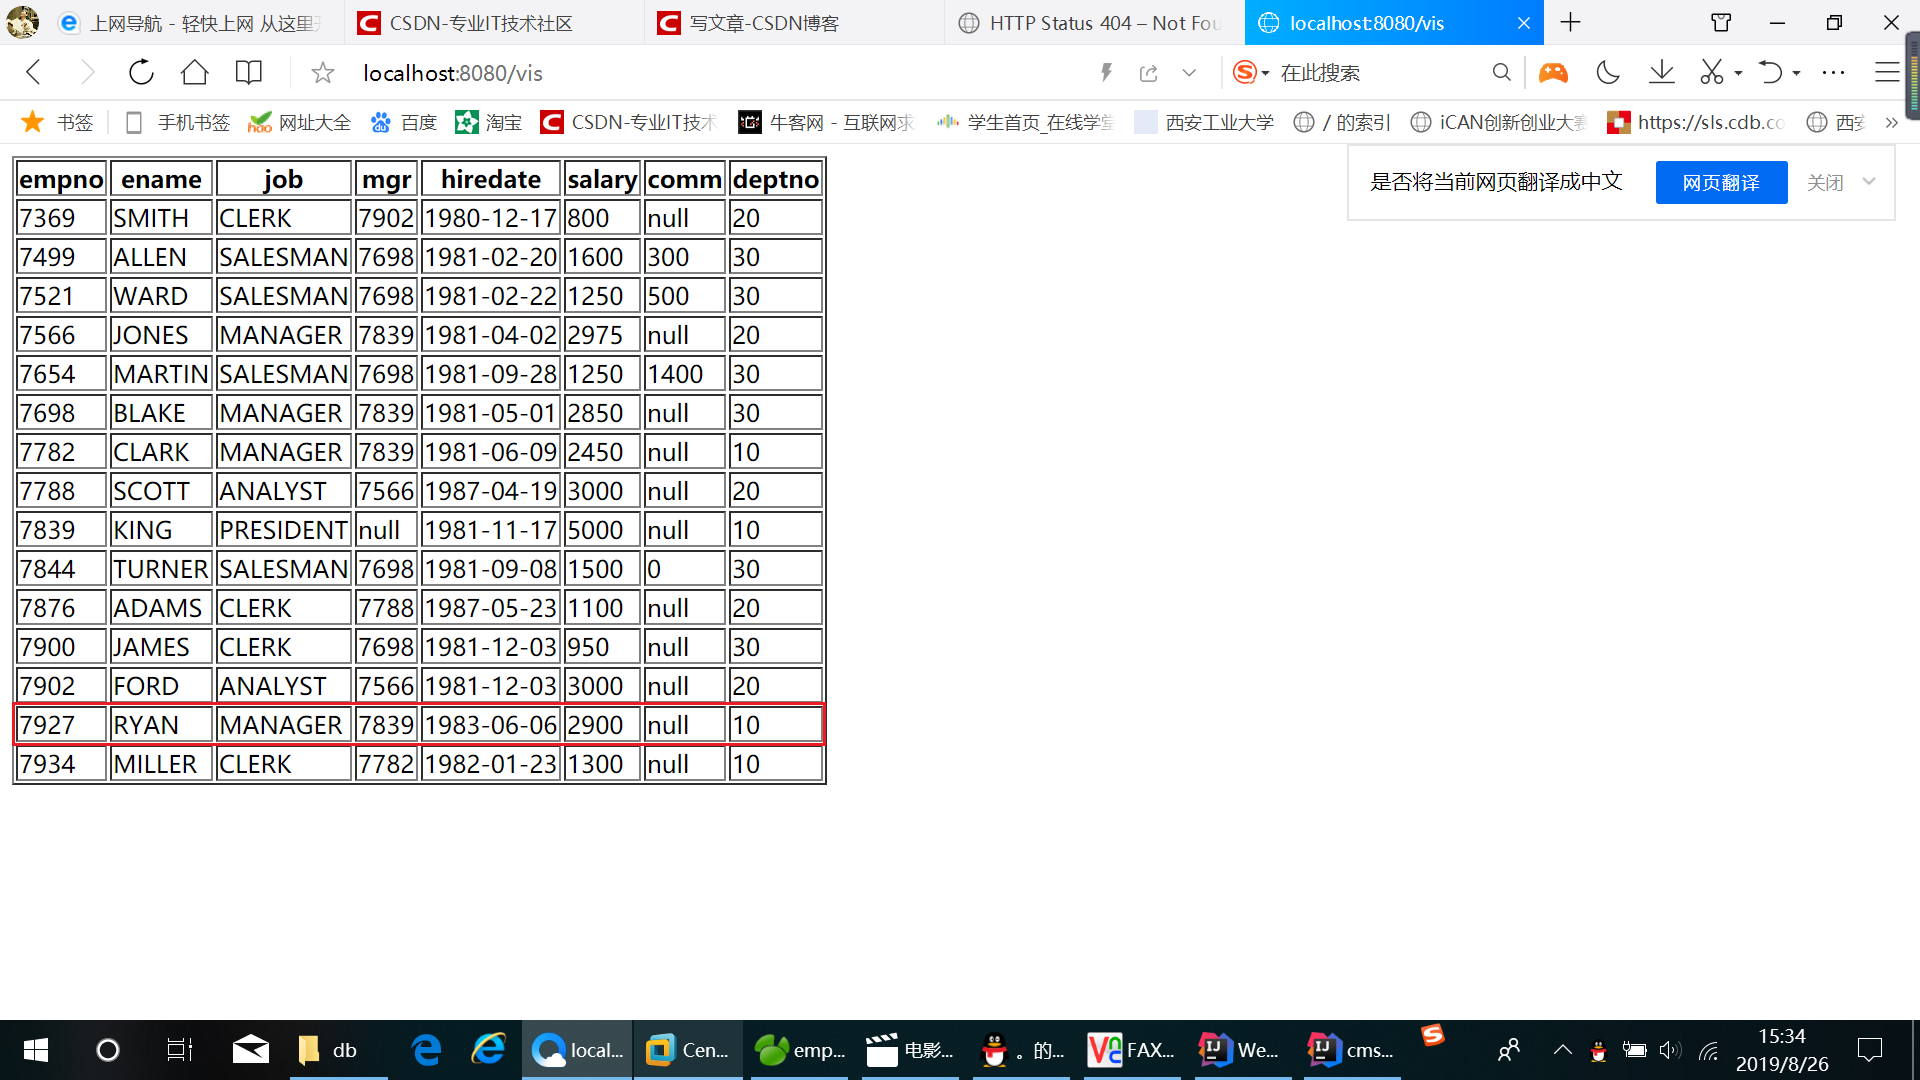The height and width of the screenshot is (1080, 1920).
Task: Click the 网页翻译 button
Action: coord(1720,183)
